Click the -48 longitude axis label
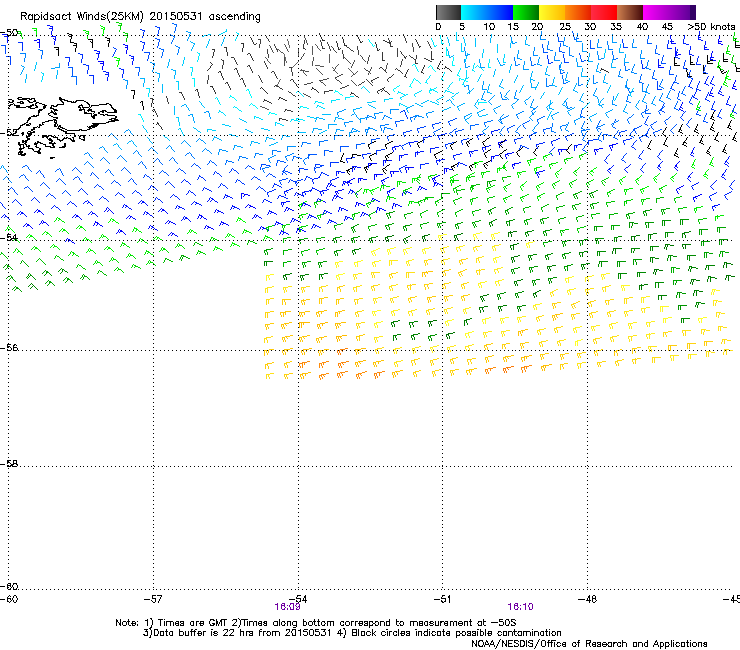 pyautogui.click(x=587, y=599)
